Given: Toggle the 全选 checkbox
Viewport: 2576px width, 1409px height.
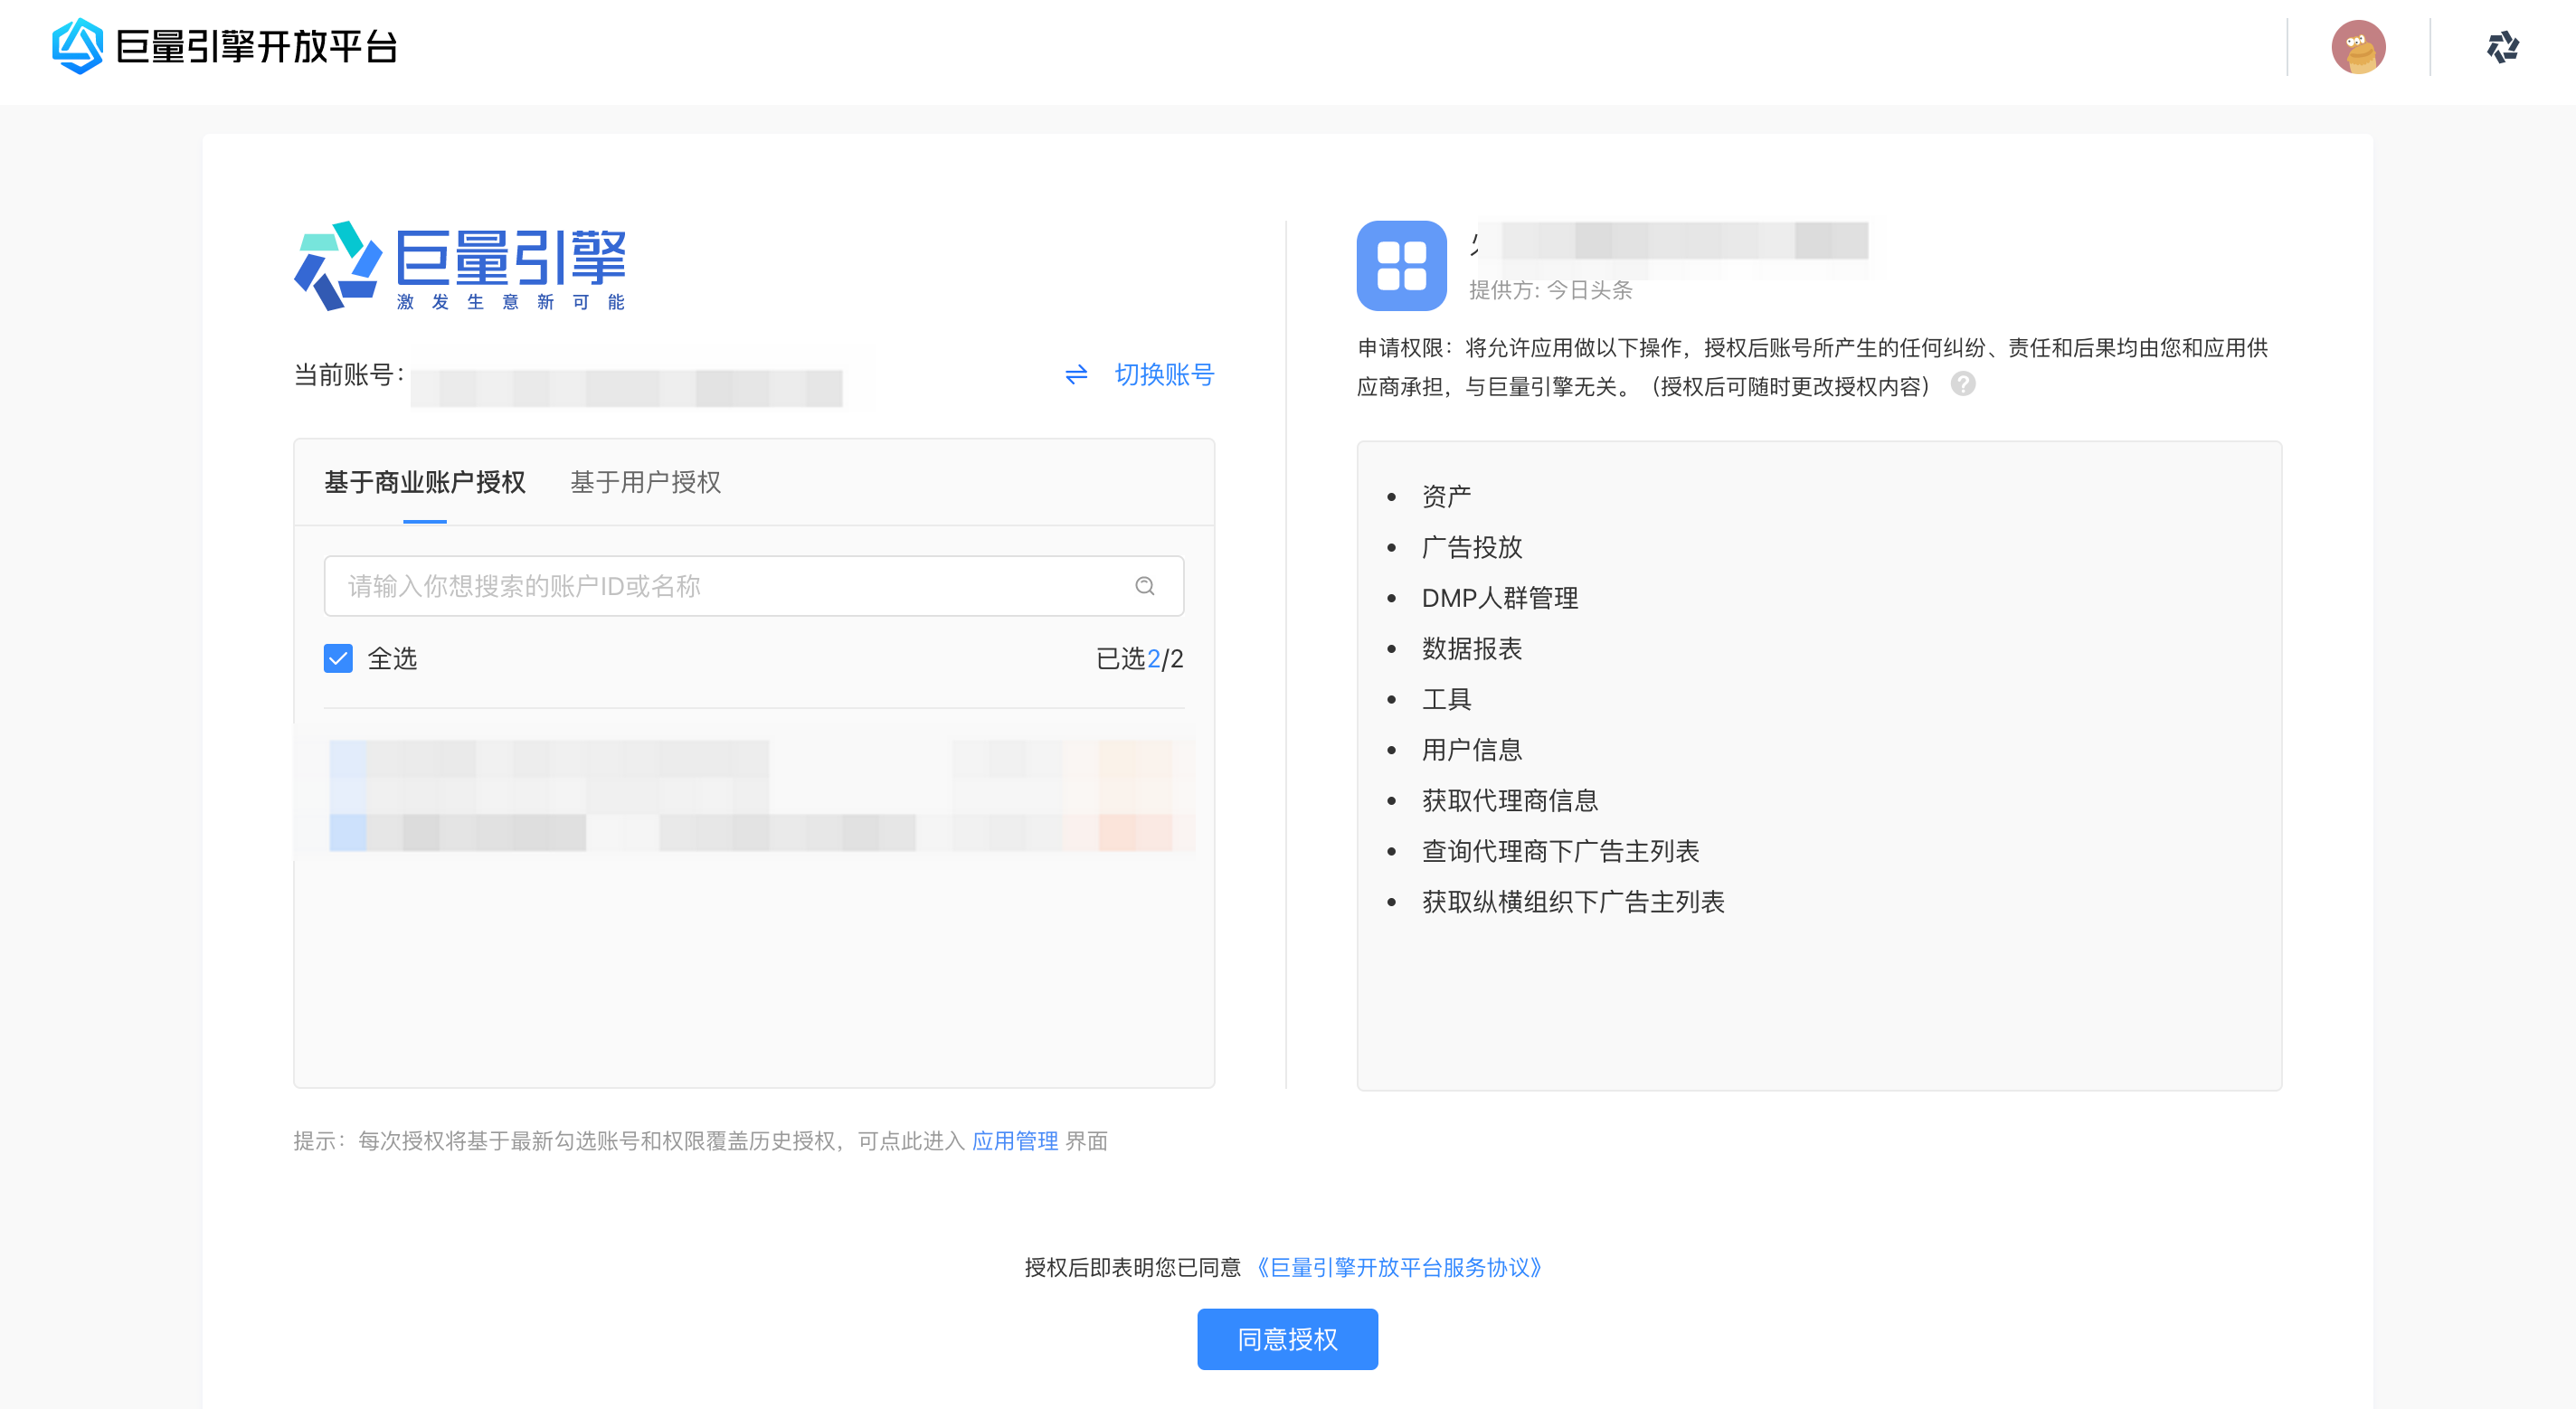Looking at the screenshot, I should click(x=338, y=658).
